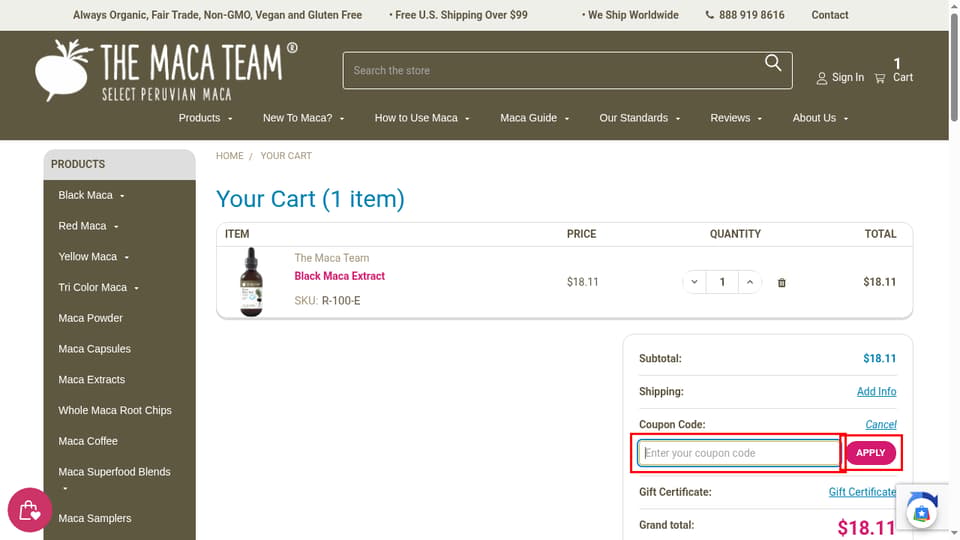The height and width of the screenshot is (540, 960).
Task: Click the quantity value field
Action: click(722, 282)
